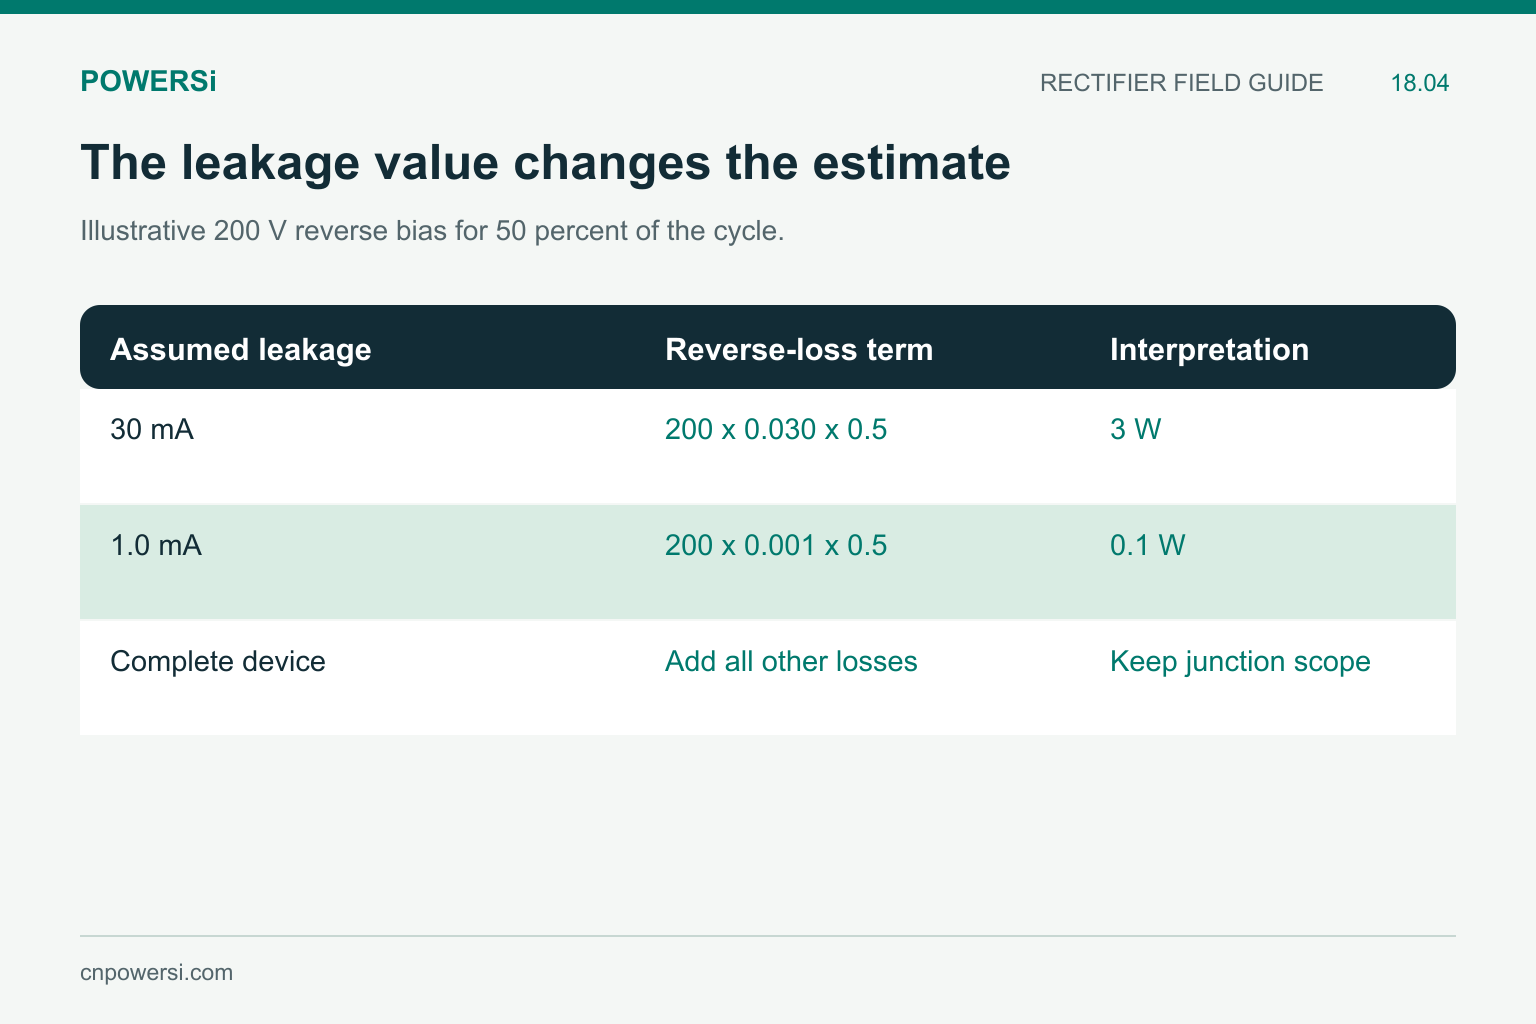Click the RECTIFIER FIELD GUIDE label
1536x1024 pixels.
1181,83
